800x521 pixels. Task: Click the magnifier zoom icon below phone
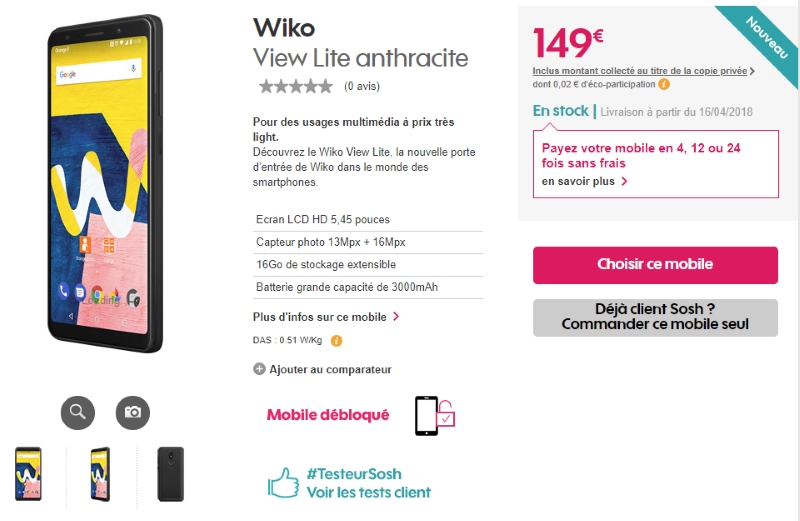(x=78, y=412)
